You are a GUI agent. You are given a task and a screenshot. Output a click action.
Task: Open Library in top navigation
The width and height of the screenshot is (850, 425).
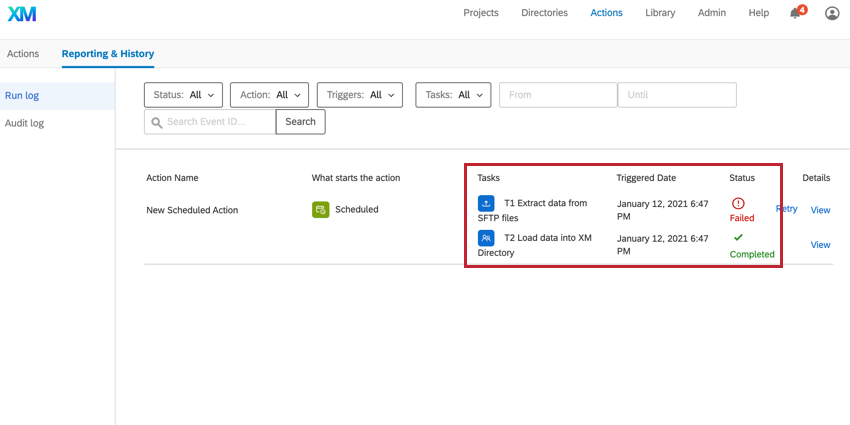[x=660, y=13]
